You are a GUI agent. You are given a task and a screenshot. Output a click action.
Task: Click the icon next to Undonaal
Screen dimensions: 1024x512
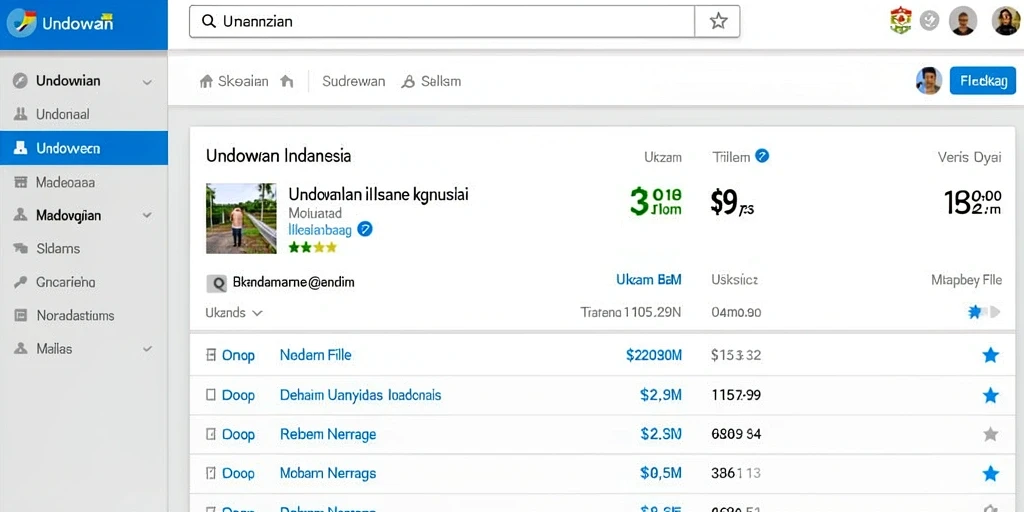click(20, 114)
